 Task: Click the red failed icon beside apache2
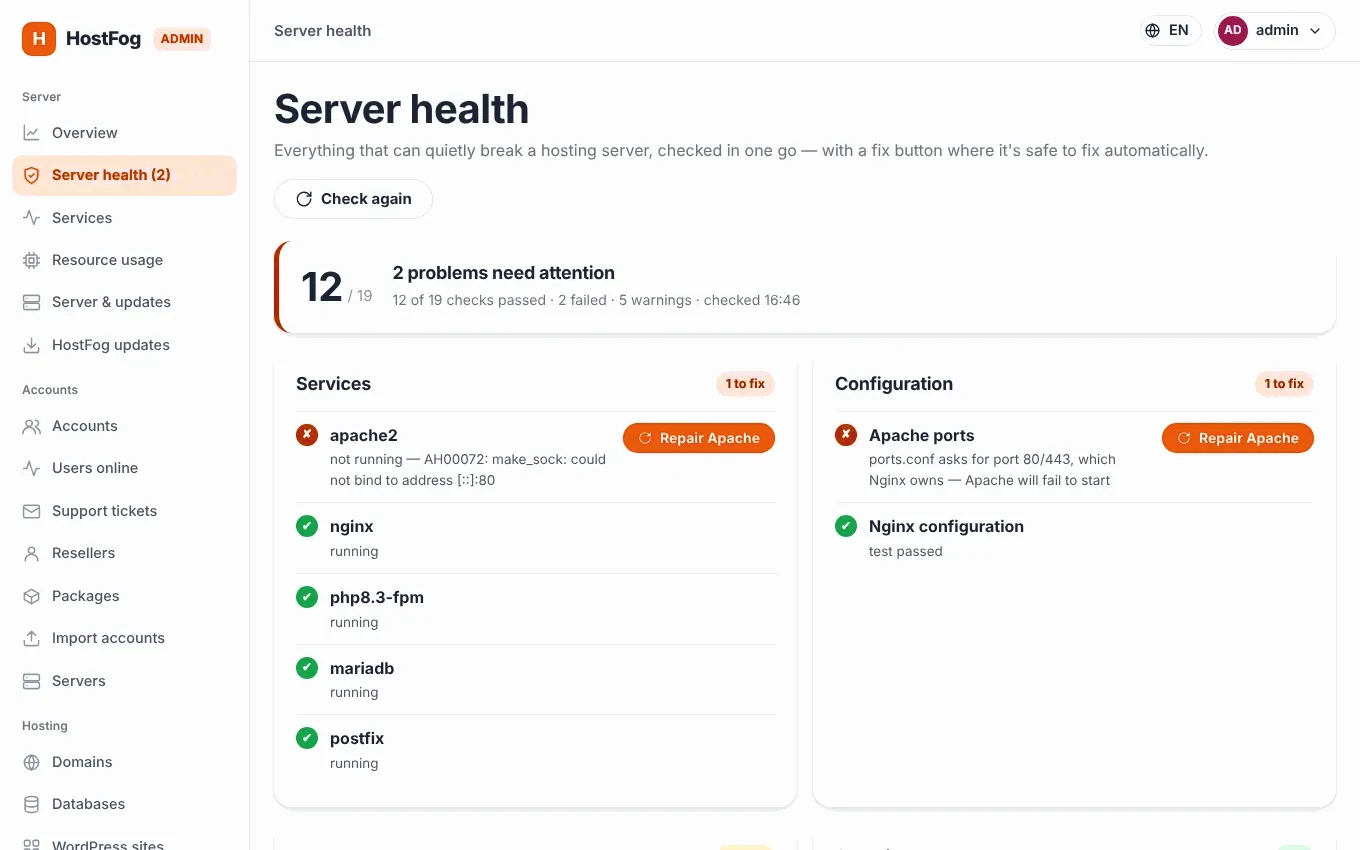coord(307,435)
